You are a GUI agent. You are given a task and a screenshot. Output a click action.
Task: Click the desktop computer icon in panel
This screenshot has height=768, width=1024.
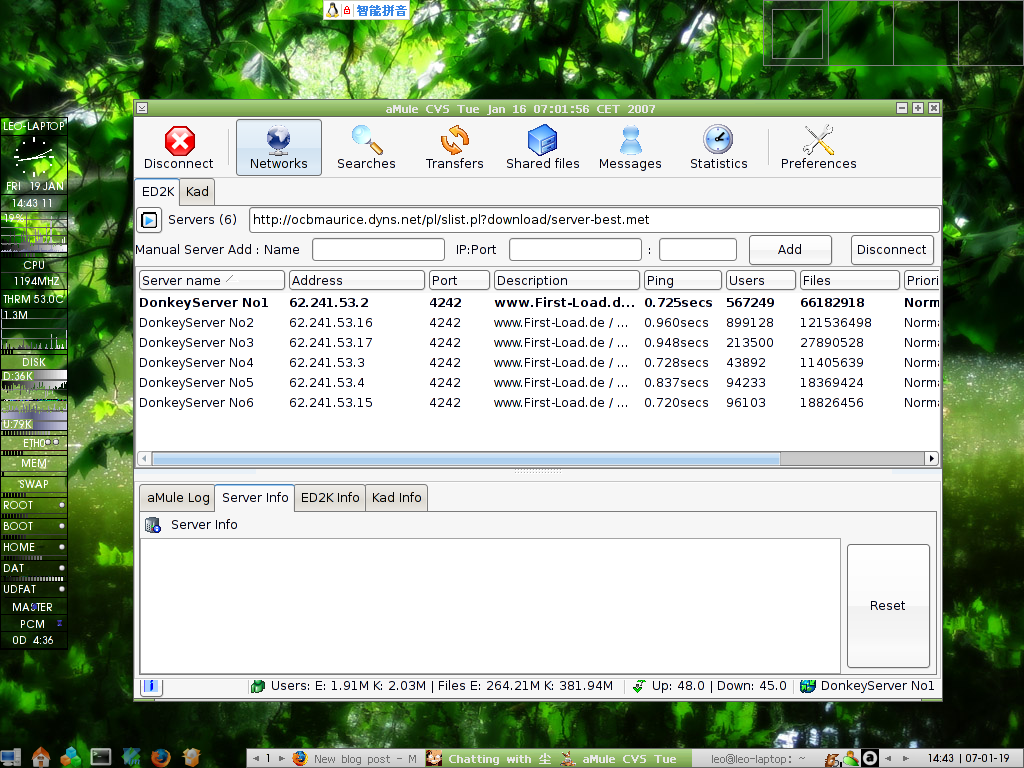[10, 757]
